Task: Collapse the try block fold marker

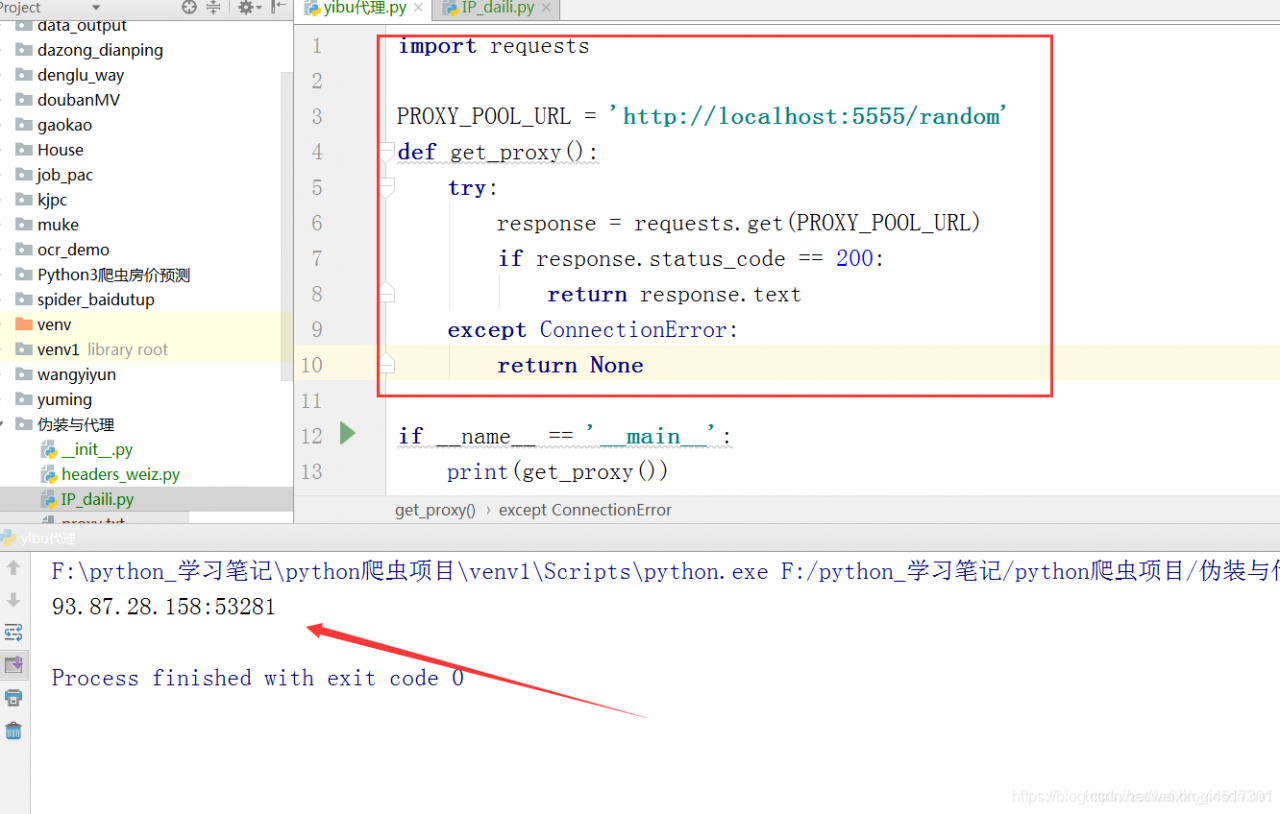Action: pyautogui.click(x=387, y=187)
